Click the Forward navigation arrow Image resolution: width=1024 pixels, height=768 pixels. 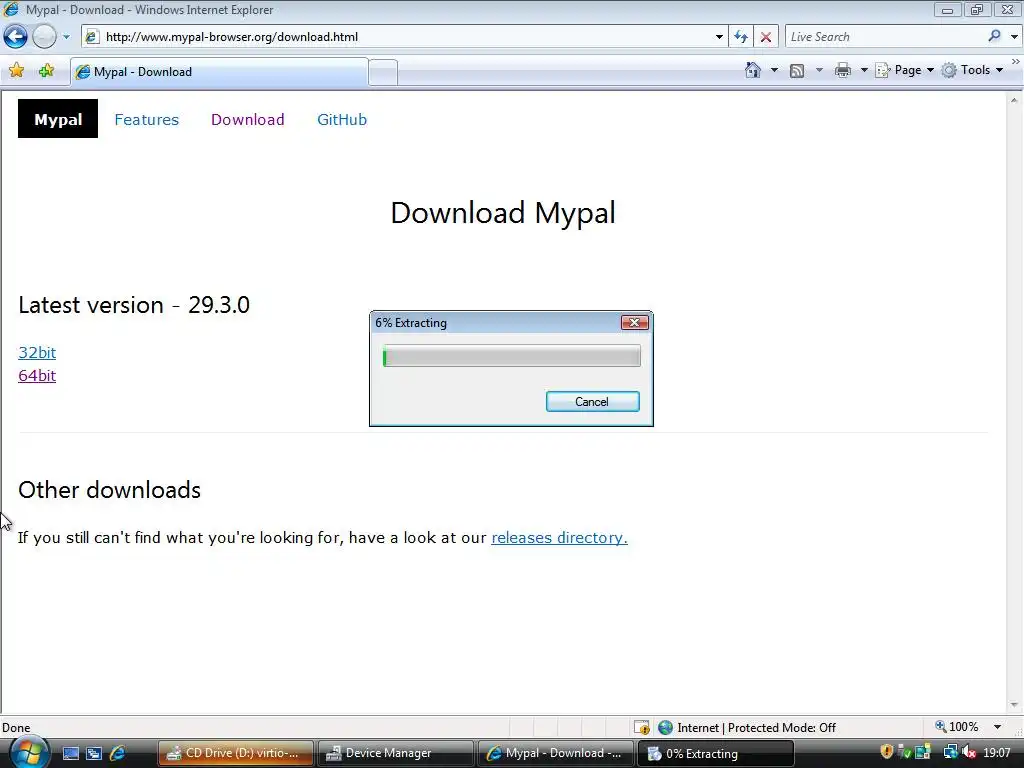pyautogui.click(x=44, y=37)
